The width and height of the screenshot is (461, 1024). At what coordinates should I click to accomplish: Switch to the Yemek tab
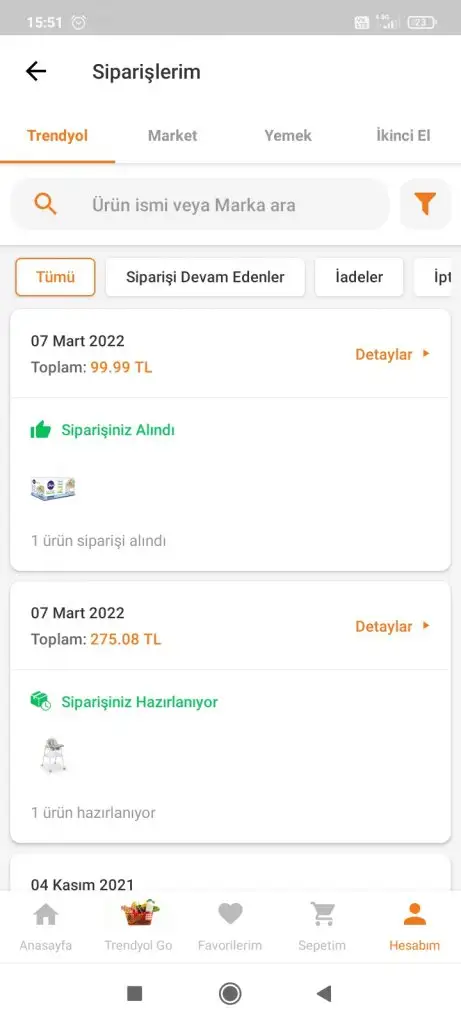click(x=288, y=136)
